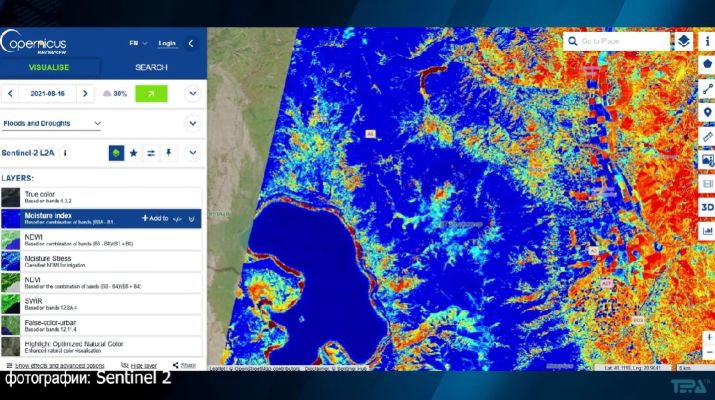Open the histogram chart tool
The height and width of the screenshot is (400, 715).
[x=706, y=231]
